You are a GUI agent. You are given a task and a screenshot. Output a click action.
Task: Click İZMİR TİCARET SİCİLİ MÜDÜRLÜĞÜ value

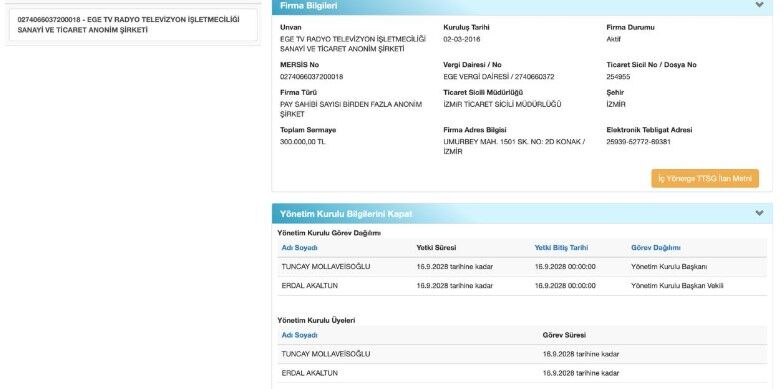(x=502, y=104)
